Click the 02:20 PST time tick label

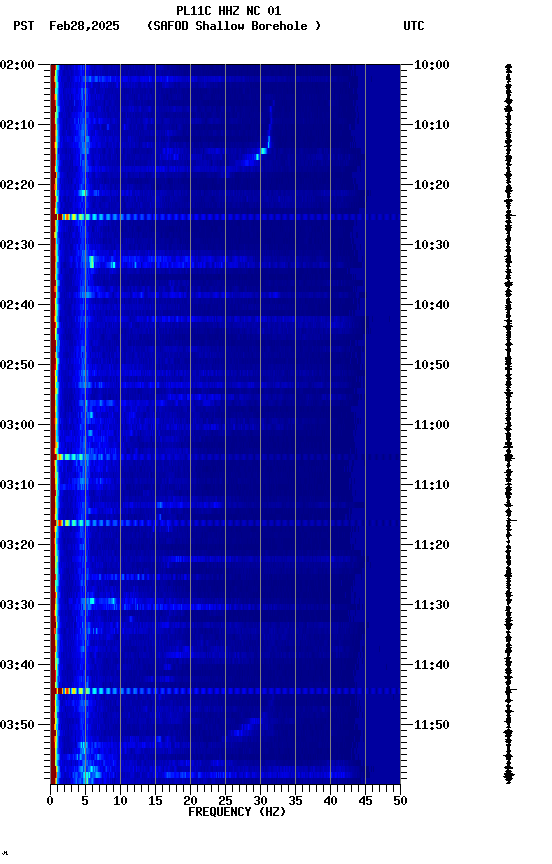pos(17,185)
